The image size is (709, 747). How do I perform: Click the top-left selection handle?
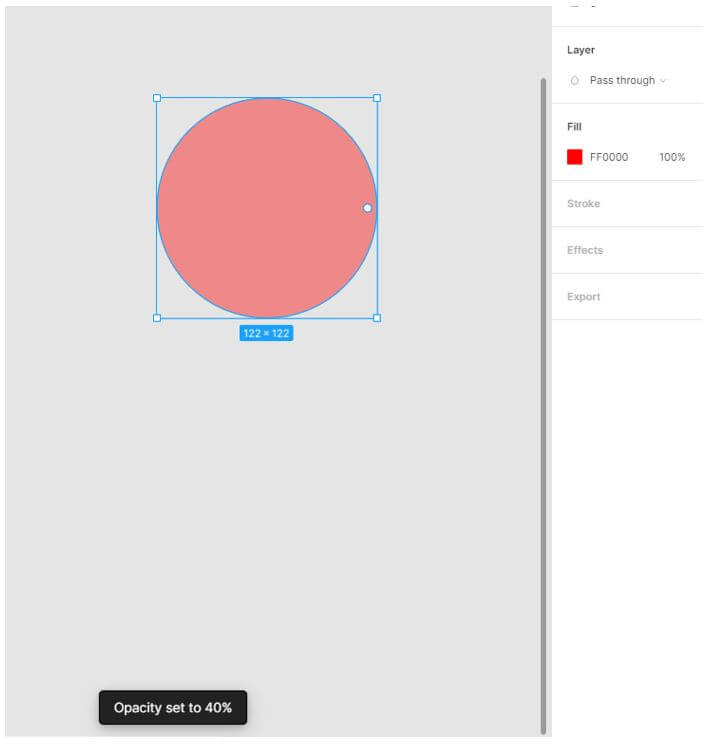point(157,98)
